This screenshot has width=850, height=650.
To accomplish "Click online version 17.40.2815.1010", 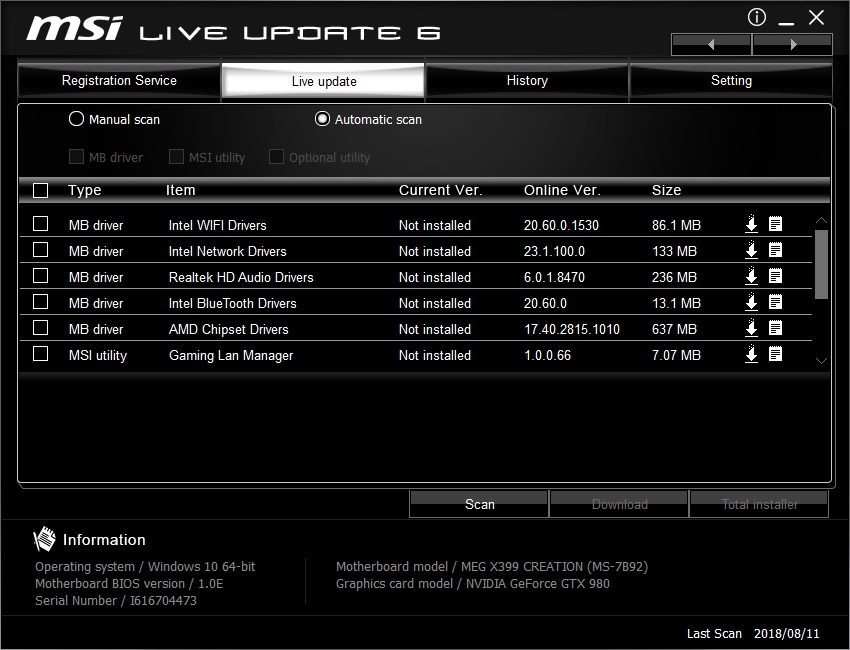I will pos(571,329).
